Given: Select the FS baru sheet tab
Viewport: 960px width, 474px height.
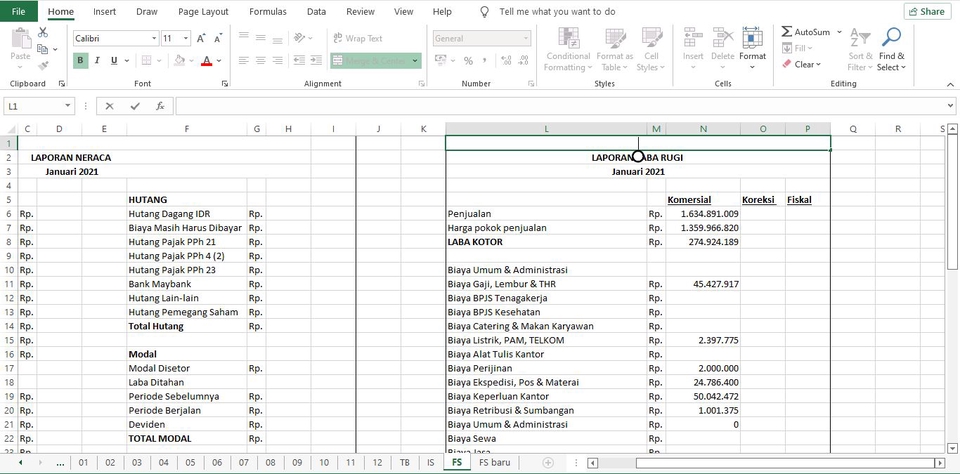Looking at the screenshot, I should point(494,462).
